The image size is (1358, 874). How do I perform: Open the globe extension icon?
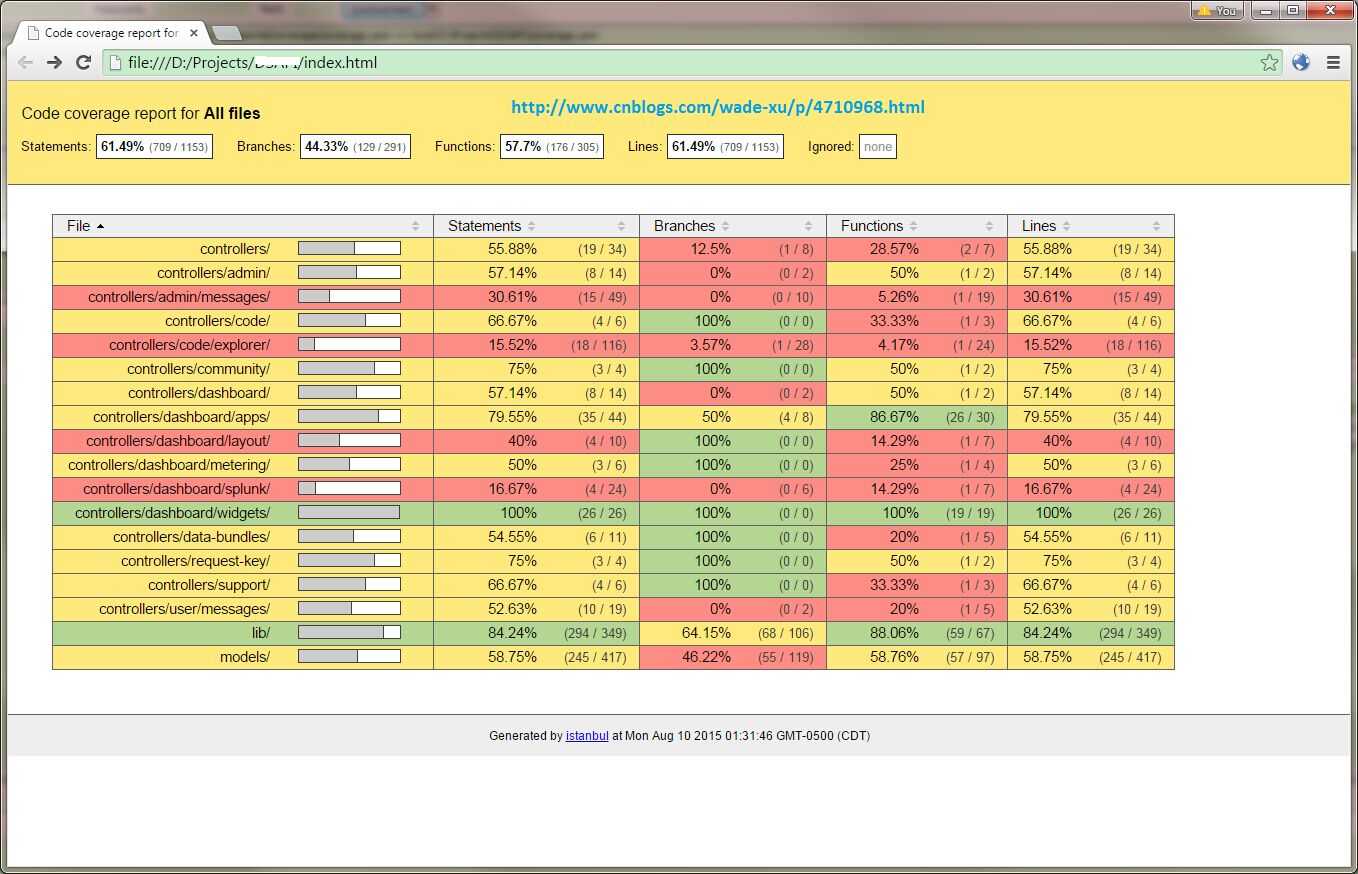(x=1301, y=62)
